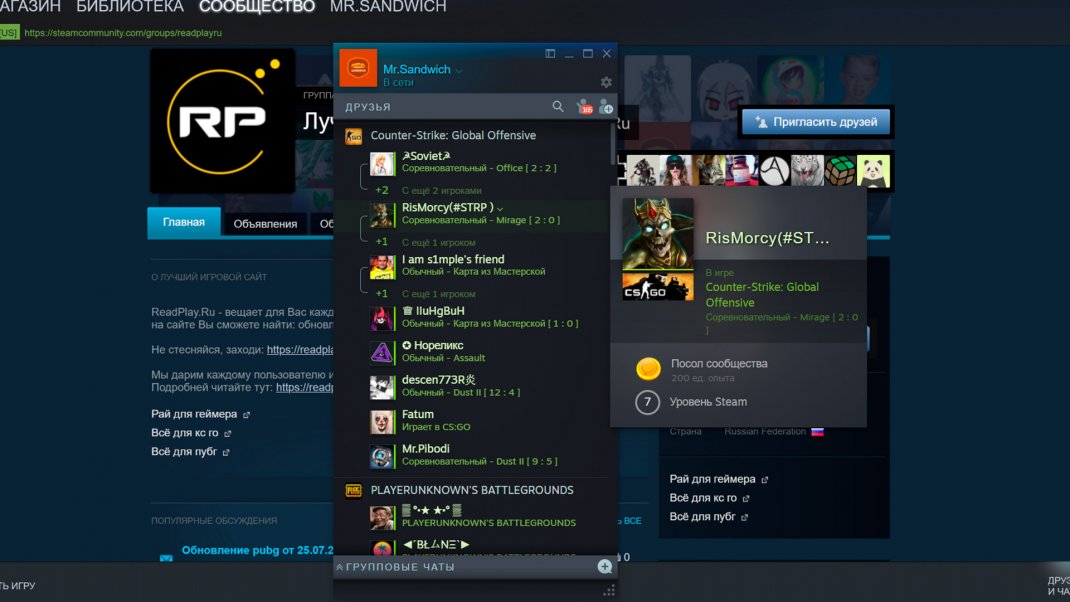The width and height of the screenshot is (1070, 602).
Task: Create new group chat plus icon
Action: pos(605,567)
